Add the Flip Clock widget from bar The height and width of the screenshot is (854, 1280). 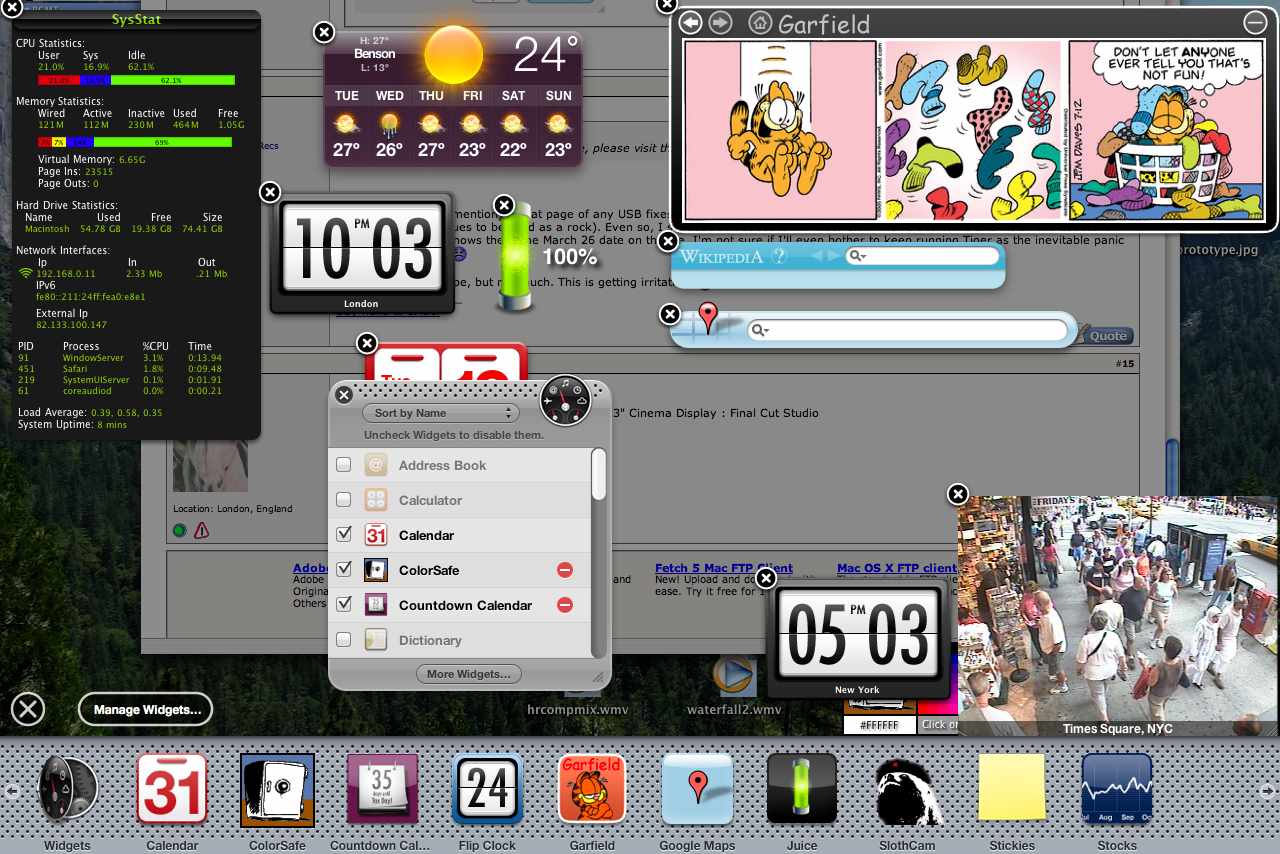tap(487, 789)
